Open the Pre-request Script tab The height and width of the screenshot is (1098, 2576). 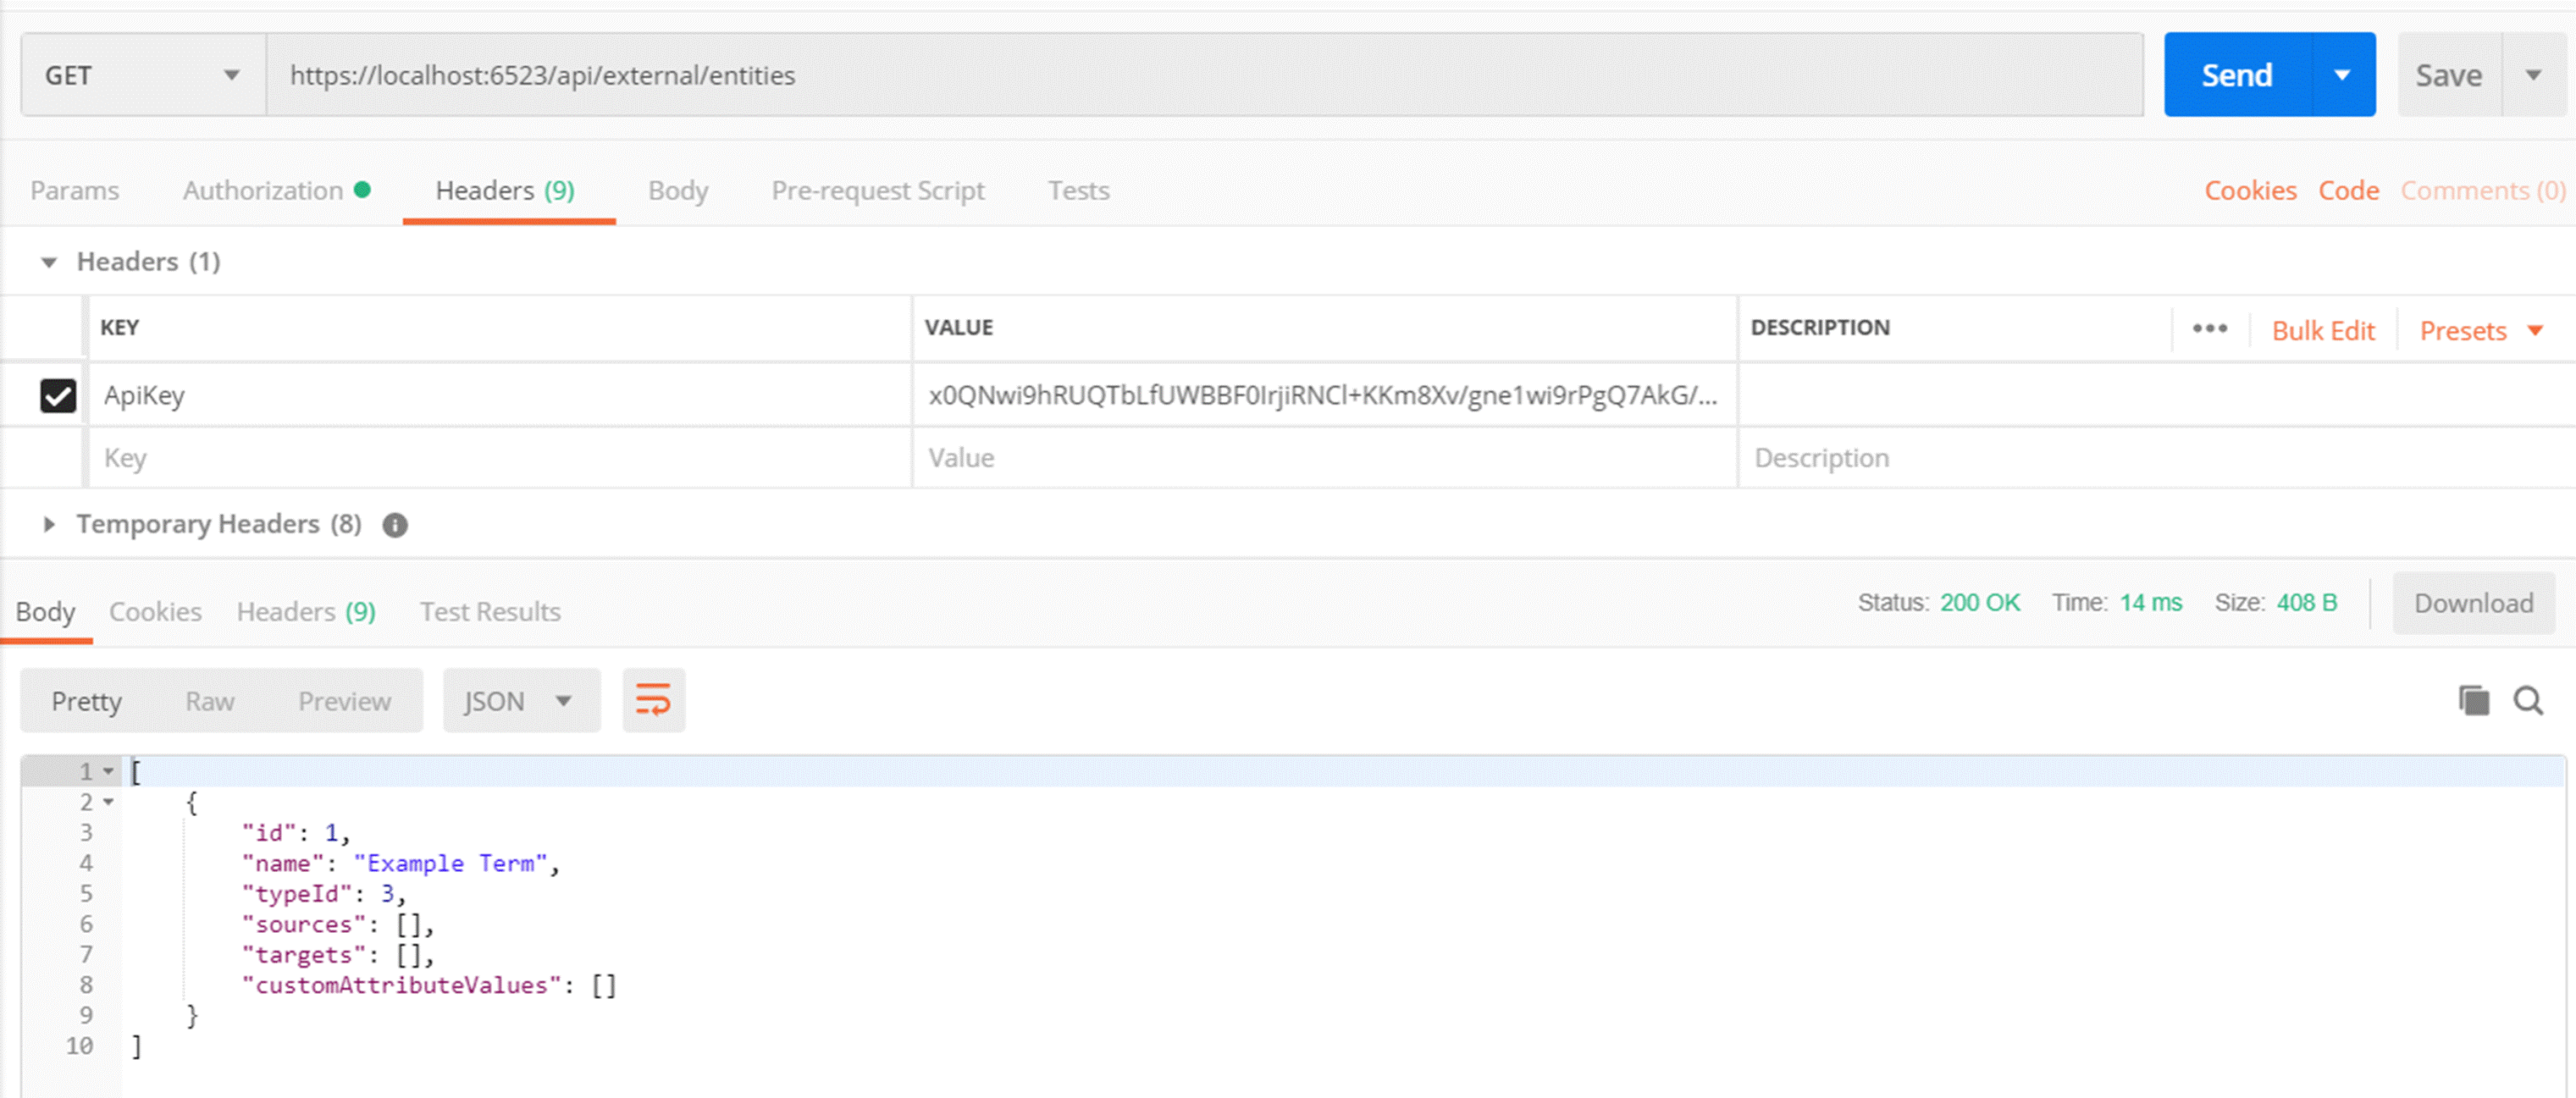878,190
